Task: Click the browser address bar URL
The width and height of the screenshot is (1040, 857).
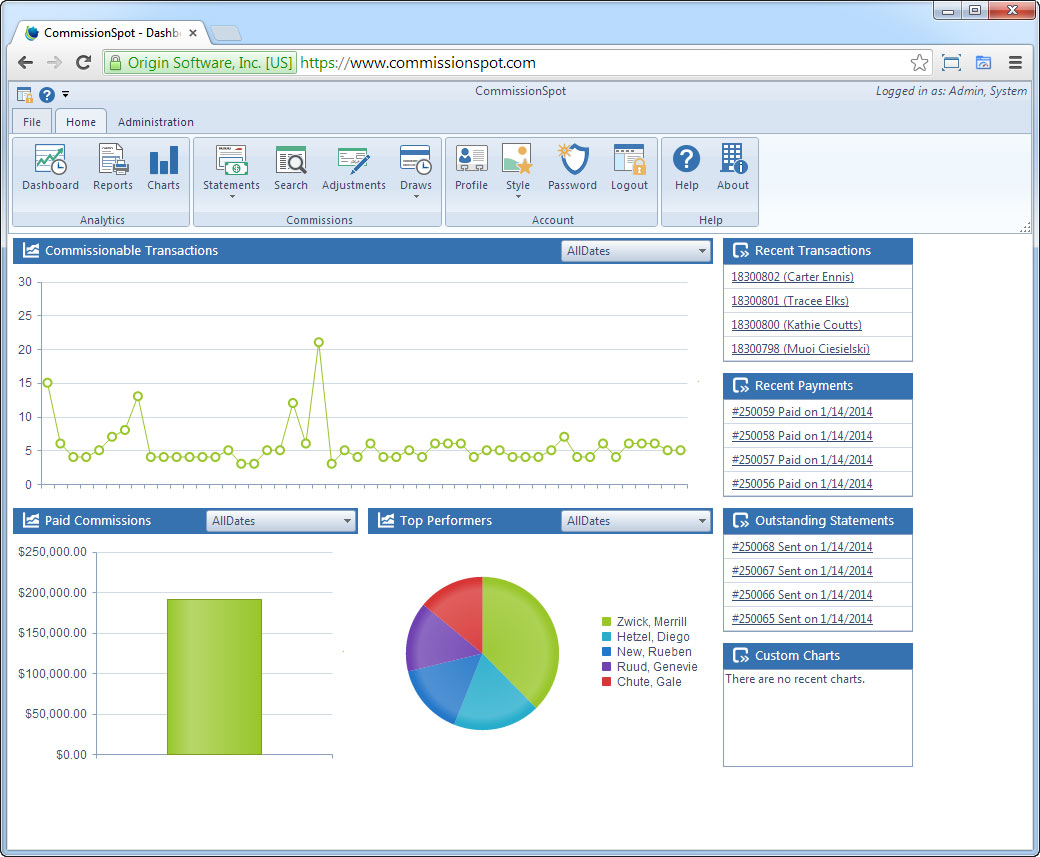Action: point(418,62)
